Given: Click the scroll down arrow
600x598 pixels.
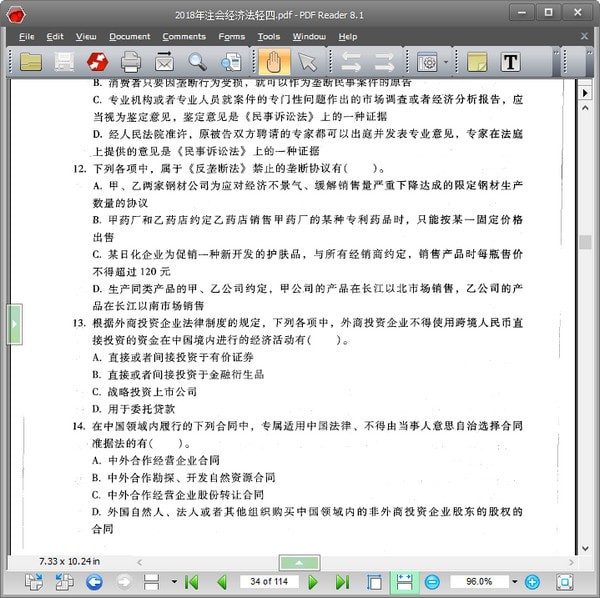Looking at the screenshot, I should point(585,548).
